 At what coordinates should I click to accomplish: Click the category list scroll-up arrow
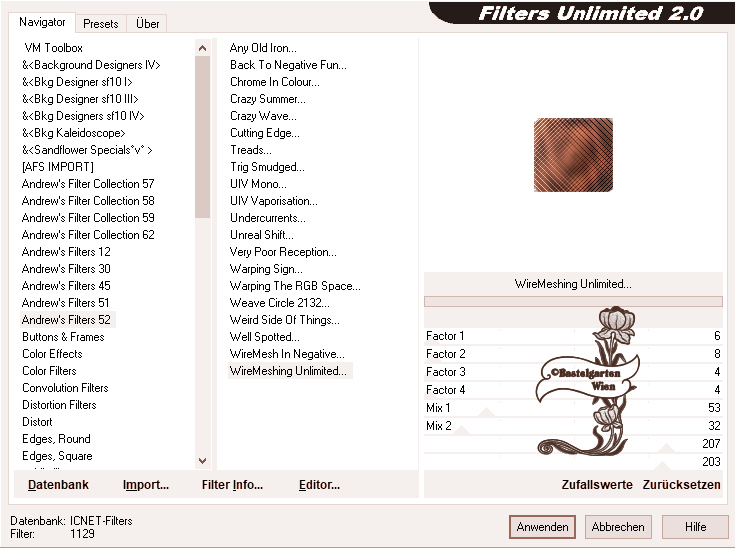pos(202,48)
